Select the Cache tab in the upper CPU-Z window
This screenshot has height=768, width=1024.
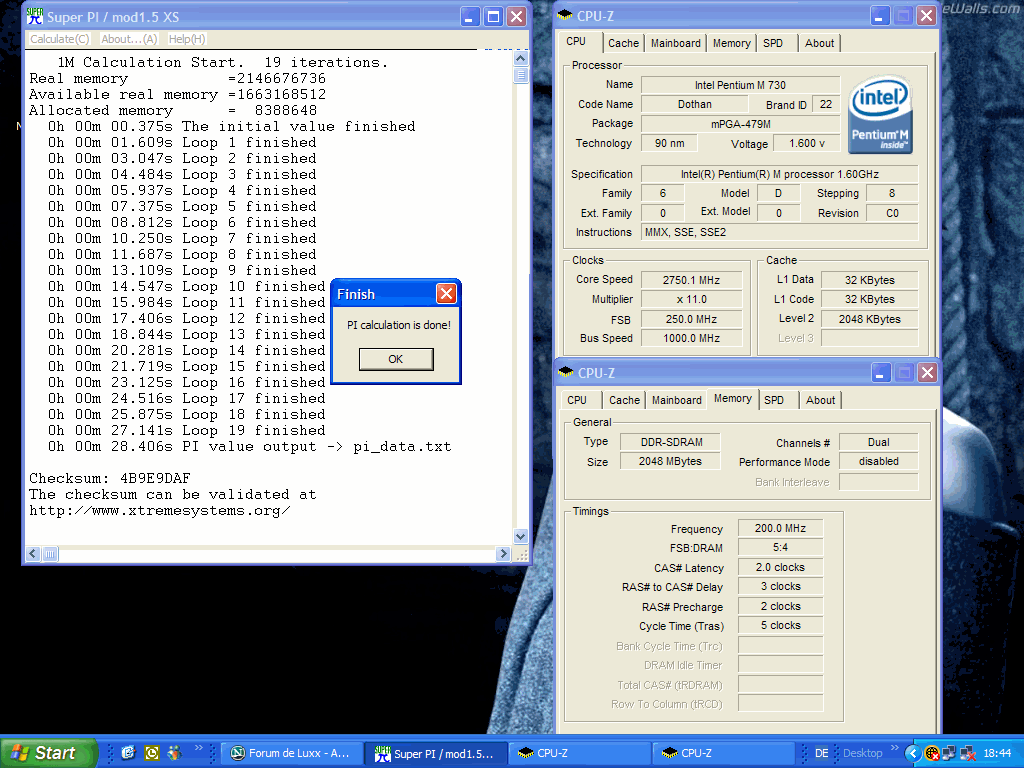click(x=623, y=43)
